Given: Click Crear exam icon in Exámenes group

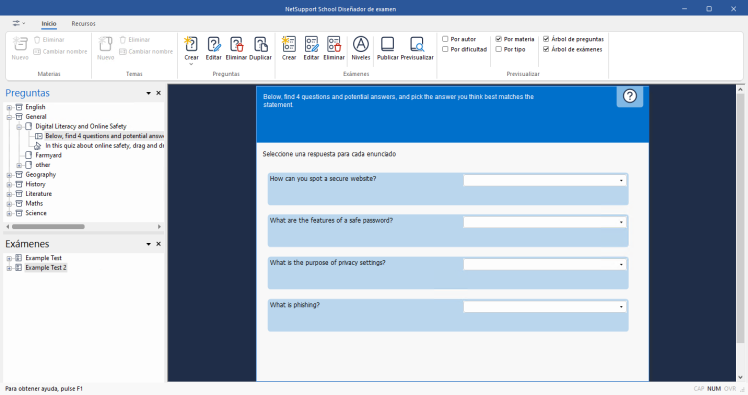Looking at the screenshot, I should click(x=289, y=49).
